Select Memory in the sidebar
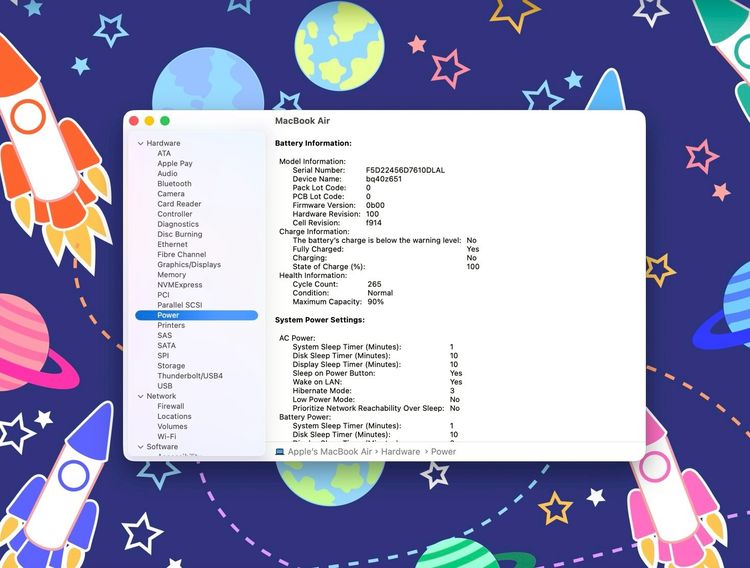750x568 pixels. [172, 275]
